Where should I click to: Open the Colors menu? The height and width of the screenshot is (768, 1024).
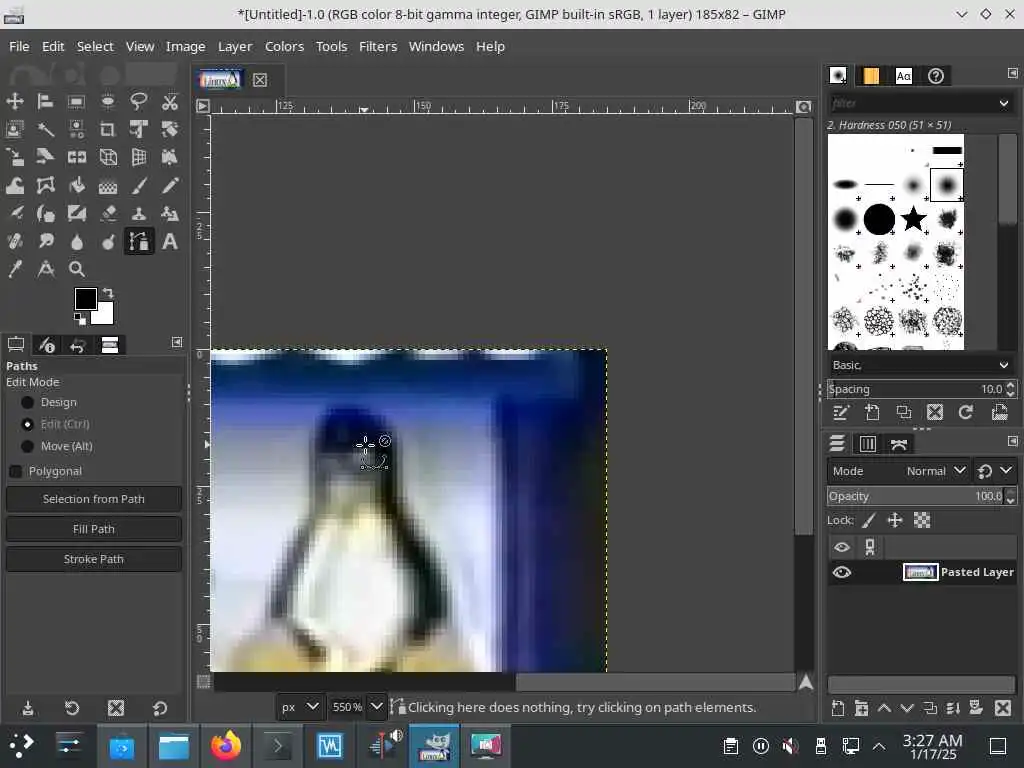(284, 46)
